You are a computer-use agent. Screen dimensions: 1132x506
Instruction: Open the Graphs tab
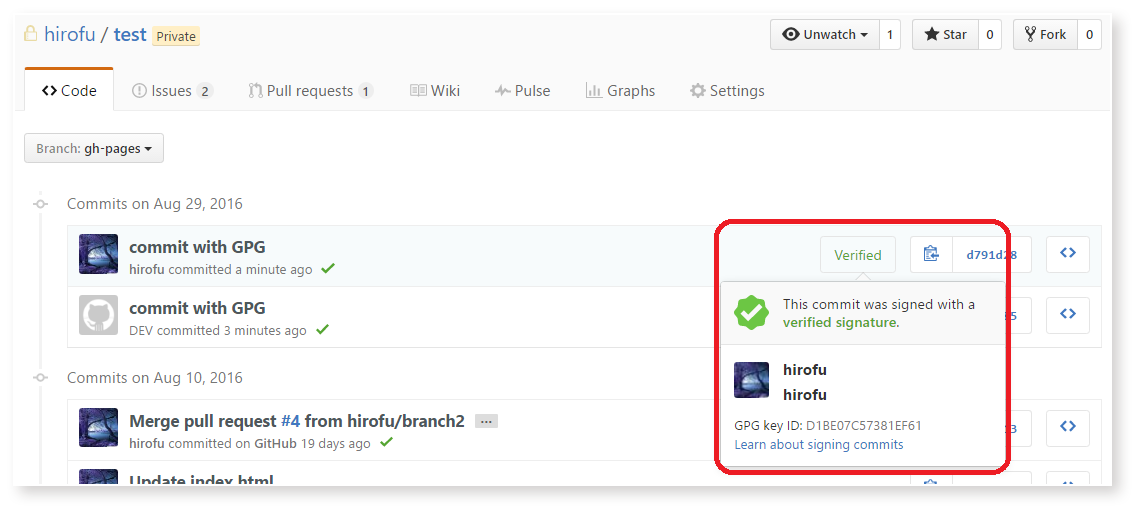click(621, 91)
